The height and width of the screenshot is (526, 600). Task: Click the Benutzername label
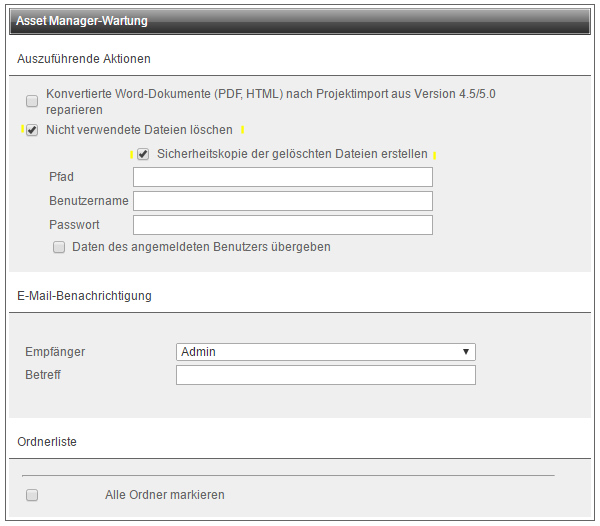(88, 201)
